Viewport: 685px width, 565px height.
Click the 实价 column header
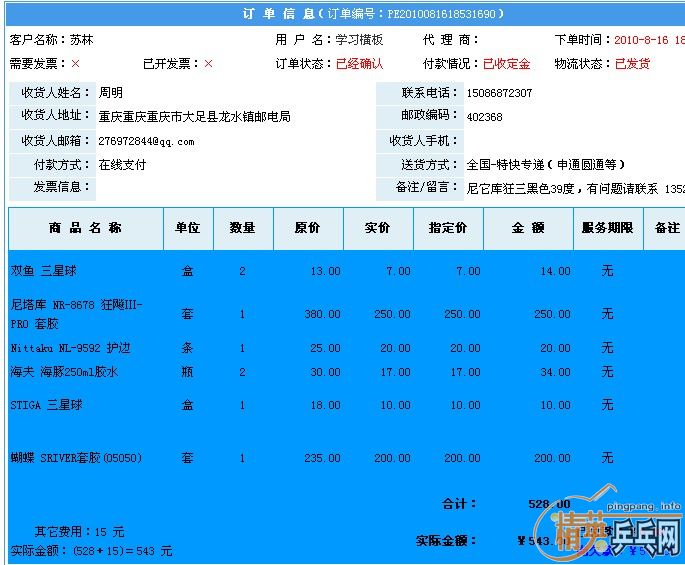click(378, 228)
